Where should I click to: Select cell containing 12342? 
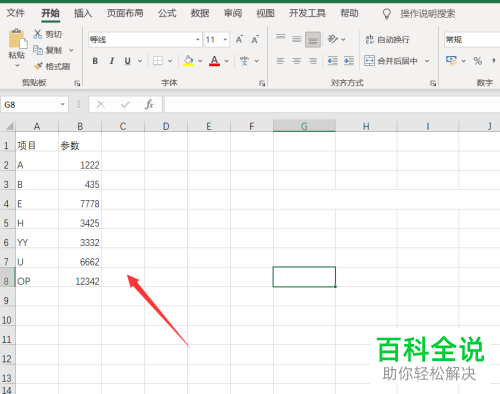coord(80,277)
